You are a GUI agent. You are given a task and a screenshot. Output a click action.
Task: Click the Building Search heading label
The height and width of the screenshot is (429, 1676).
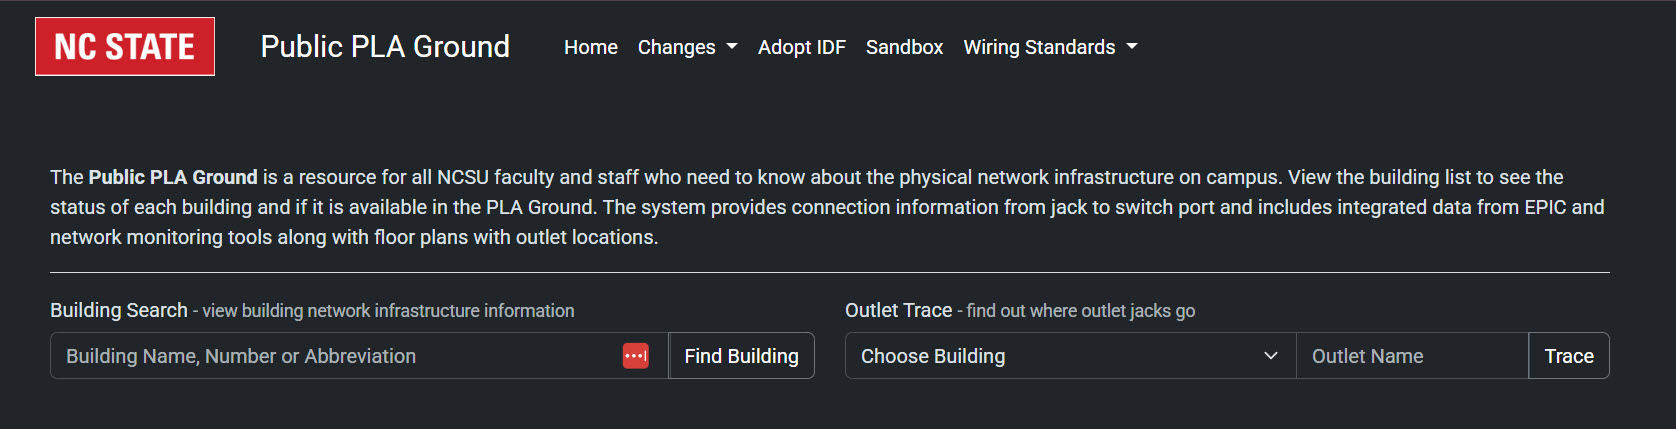pyautogui.click(x=119, y=310)
